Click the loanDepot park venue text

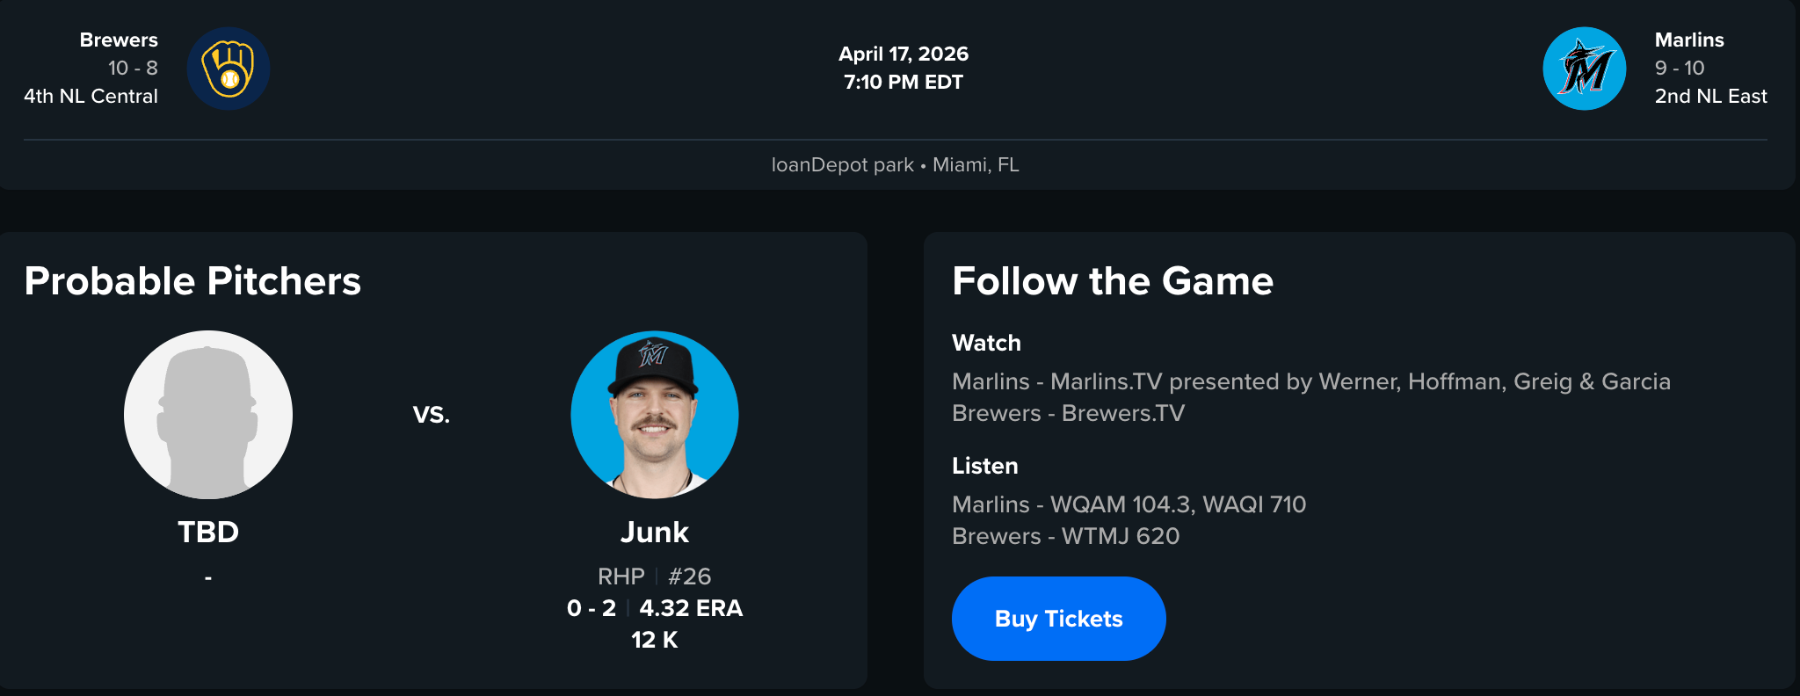[842, 165]
